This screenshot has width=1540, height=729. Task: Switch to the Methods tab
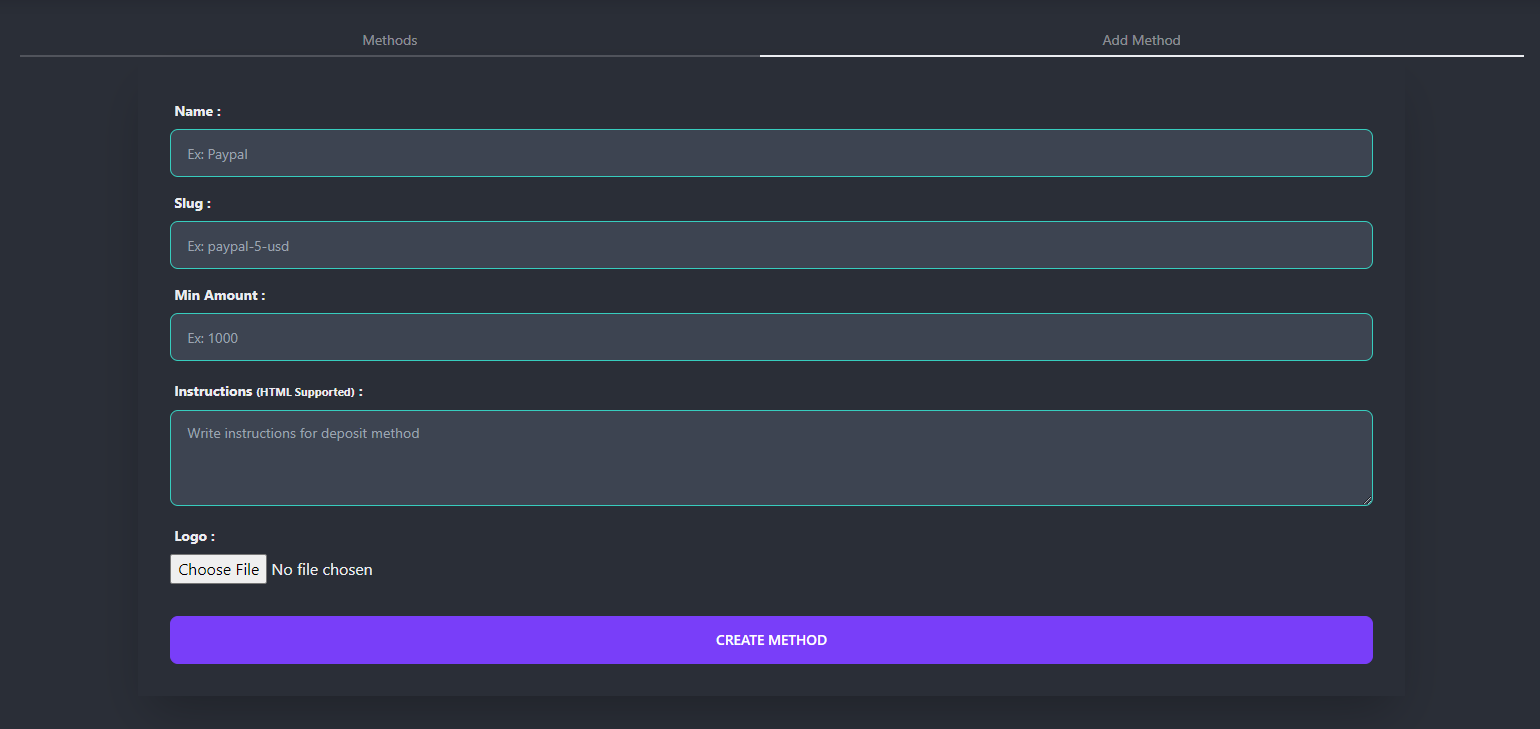tap(389, 40)
